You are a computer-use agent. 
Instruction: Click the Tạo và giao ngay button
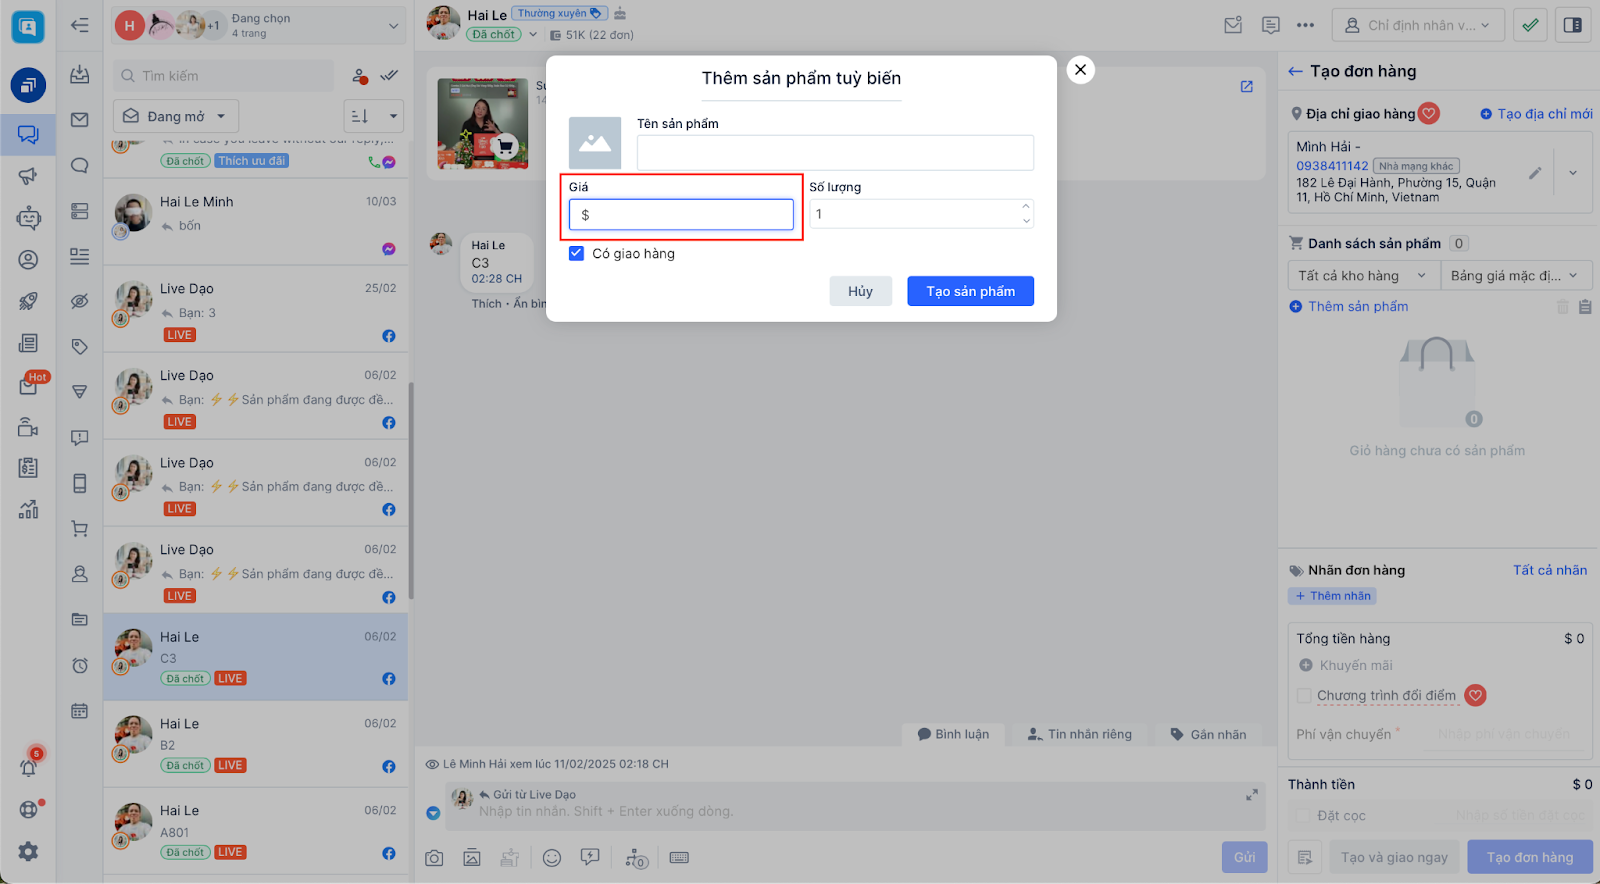click(x=1394, y=857)
